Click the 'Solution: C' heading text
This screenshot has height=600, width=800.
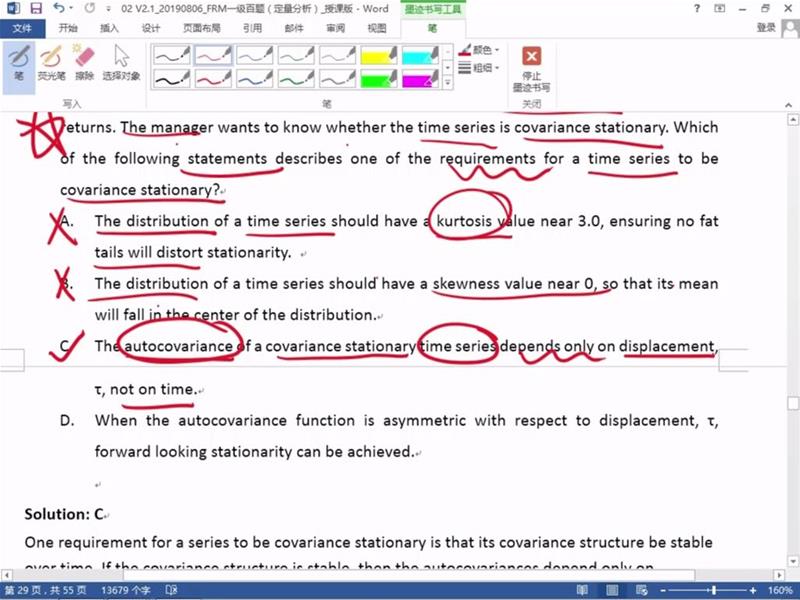[x=64, y=514]
